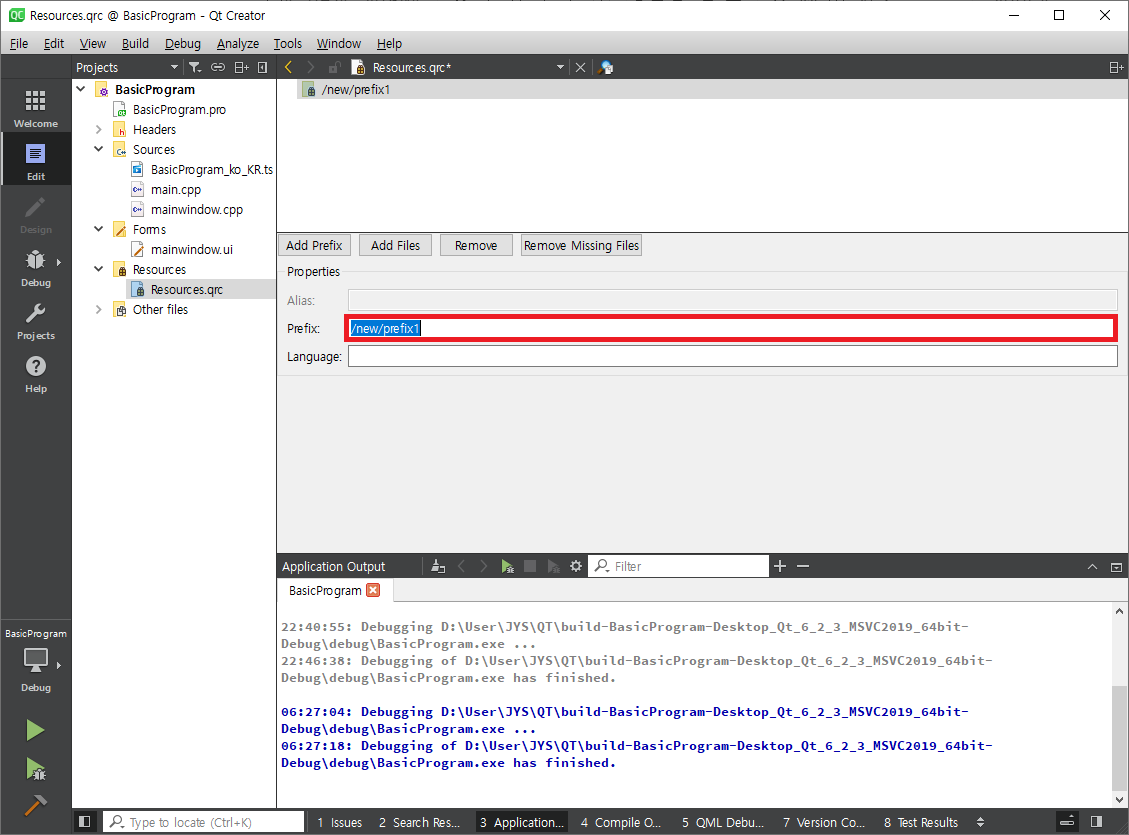
Task: Maximize the Application Output pane
Action: tap(1116, 567)
